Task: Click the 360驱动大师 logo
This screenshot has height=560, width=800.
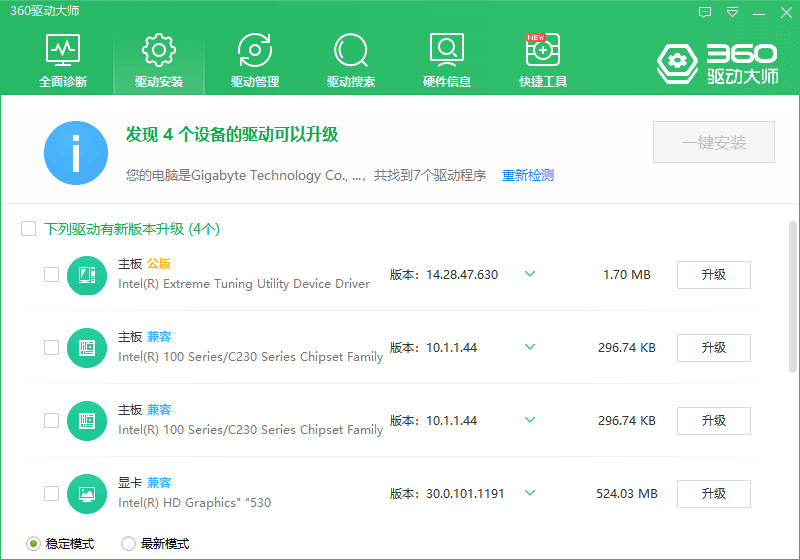Action: click(x=717, y=64)
